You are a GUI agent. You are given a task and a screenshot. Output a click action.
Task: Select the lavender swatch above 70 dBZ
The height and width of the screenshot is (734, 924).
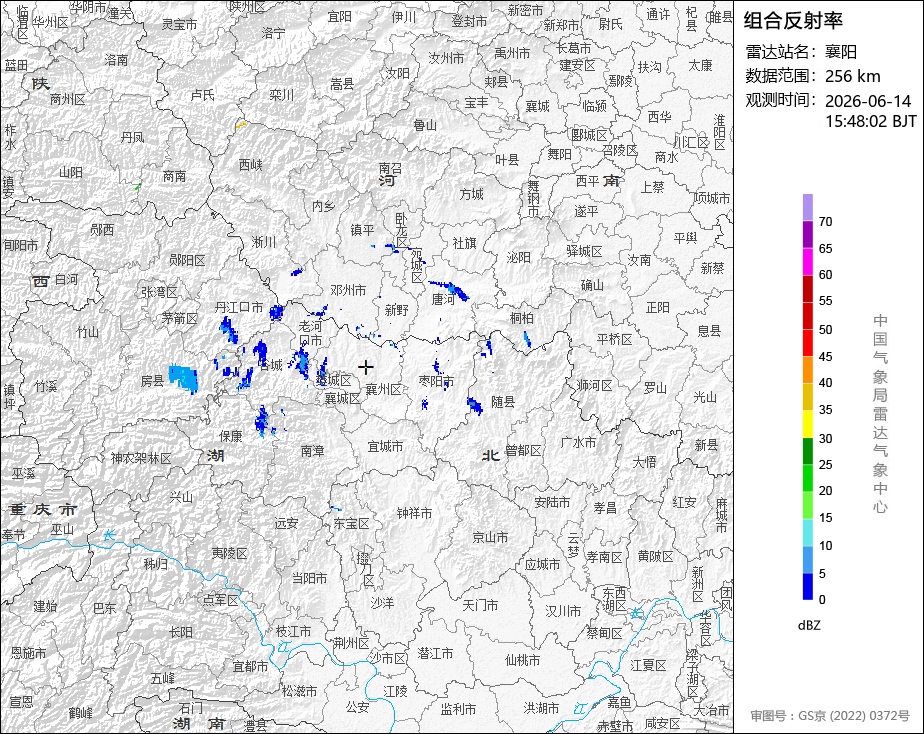808,207
